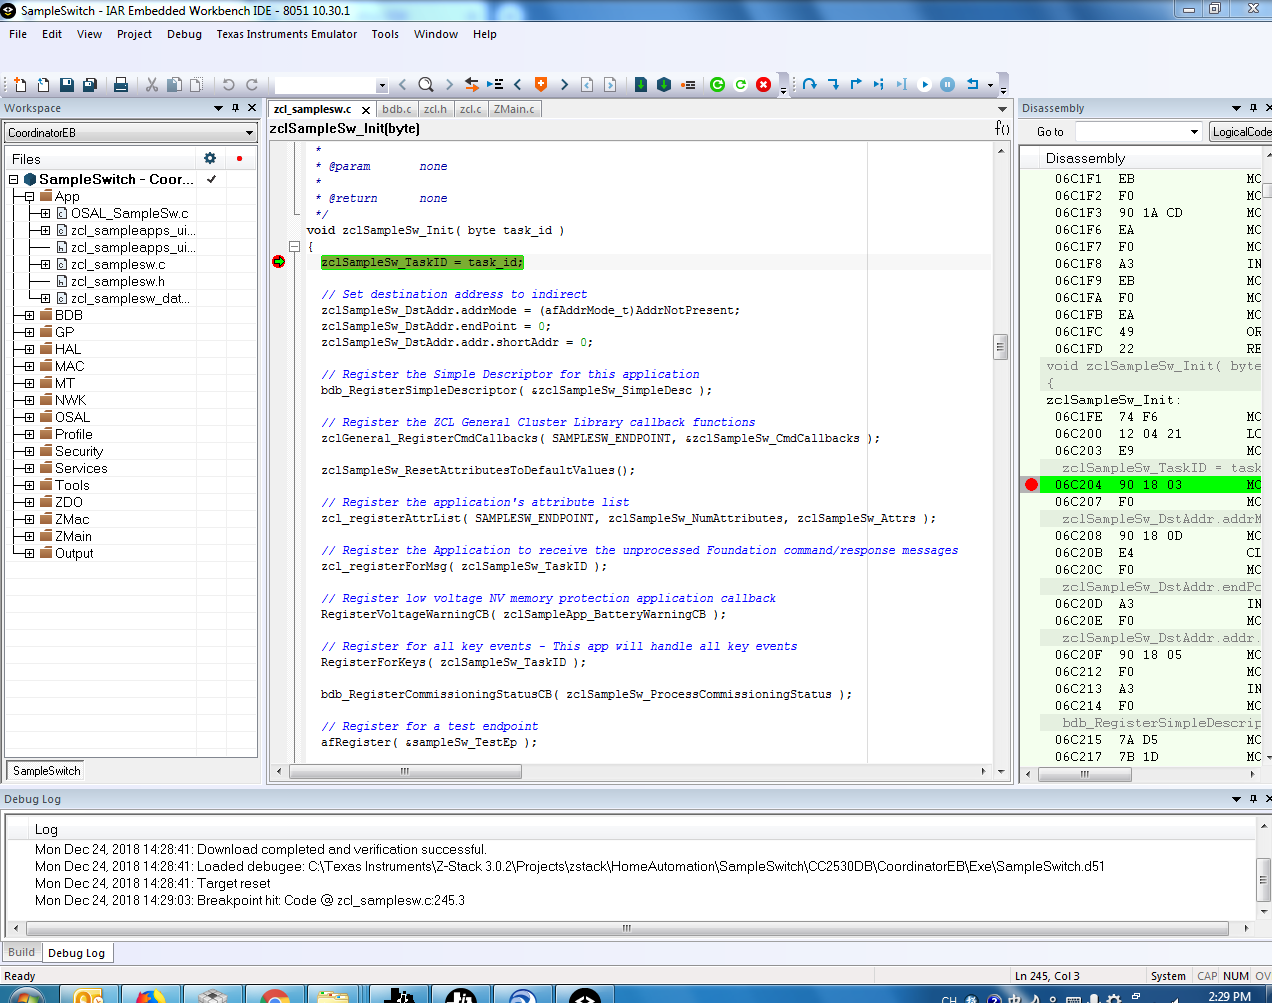This screenshot has height=1003, width=1272.
Task: Toggle the breakpoint on zclSampleSw_TaskID line
Action: [279, 262]
